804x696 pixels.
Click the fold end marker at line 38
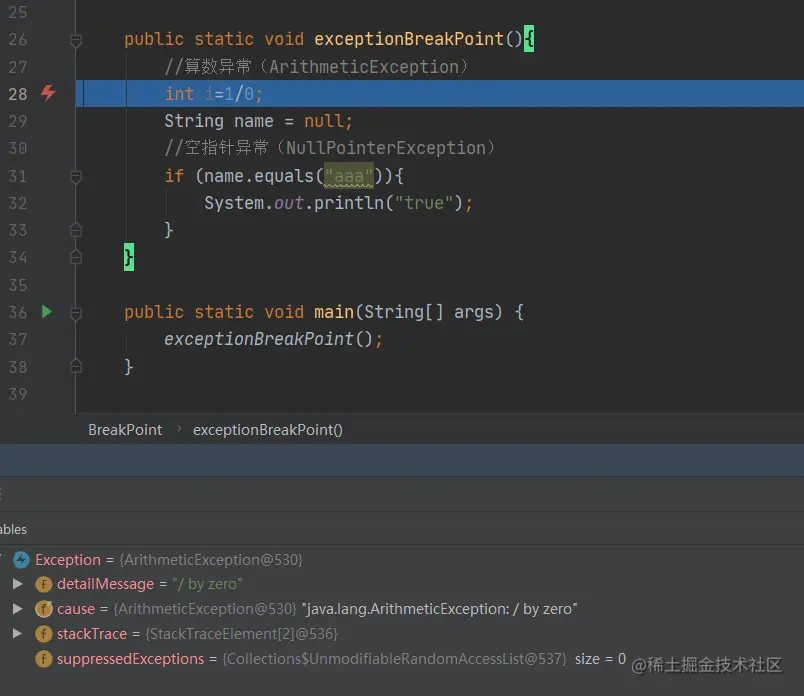pyautogui.click(x=76, y=366)
